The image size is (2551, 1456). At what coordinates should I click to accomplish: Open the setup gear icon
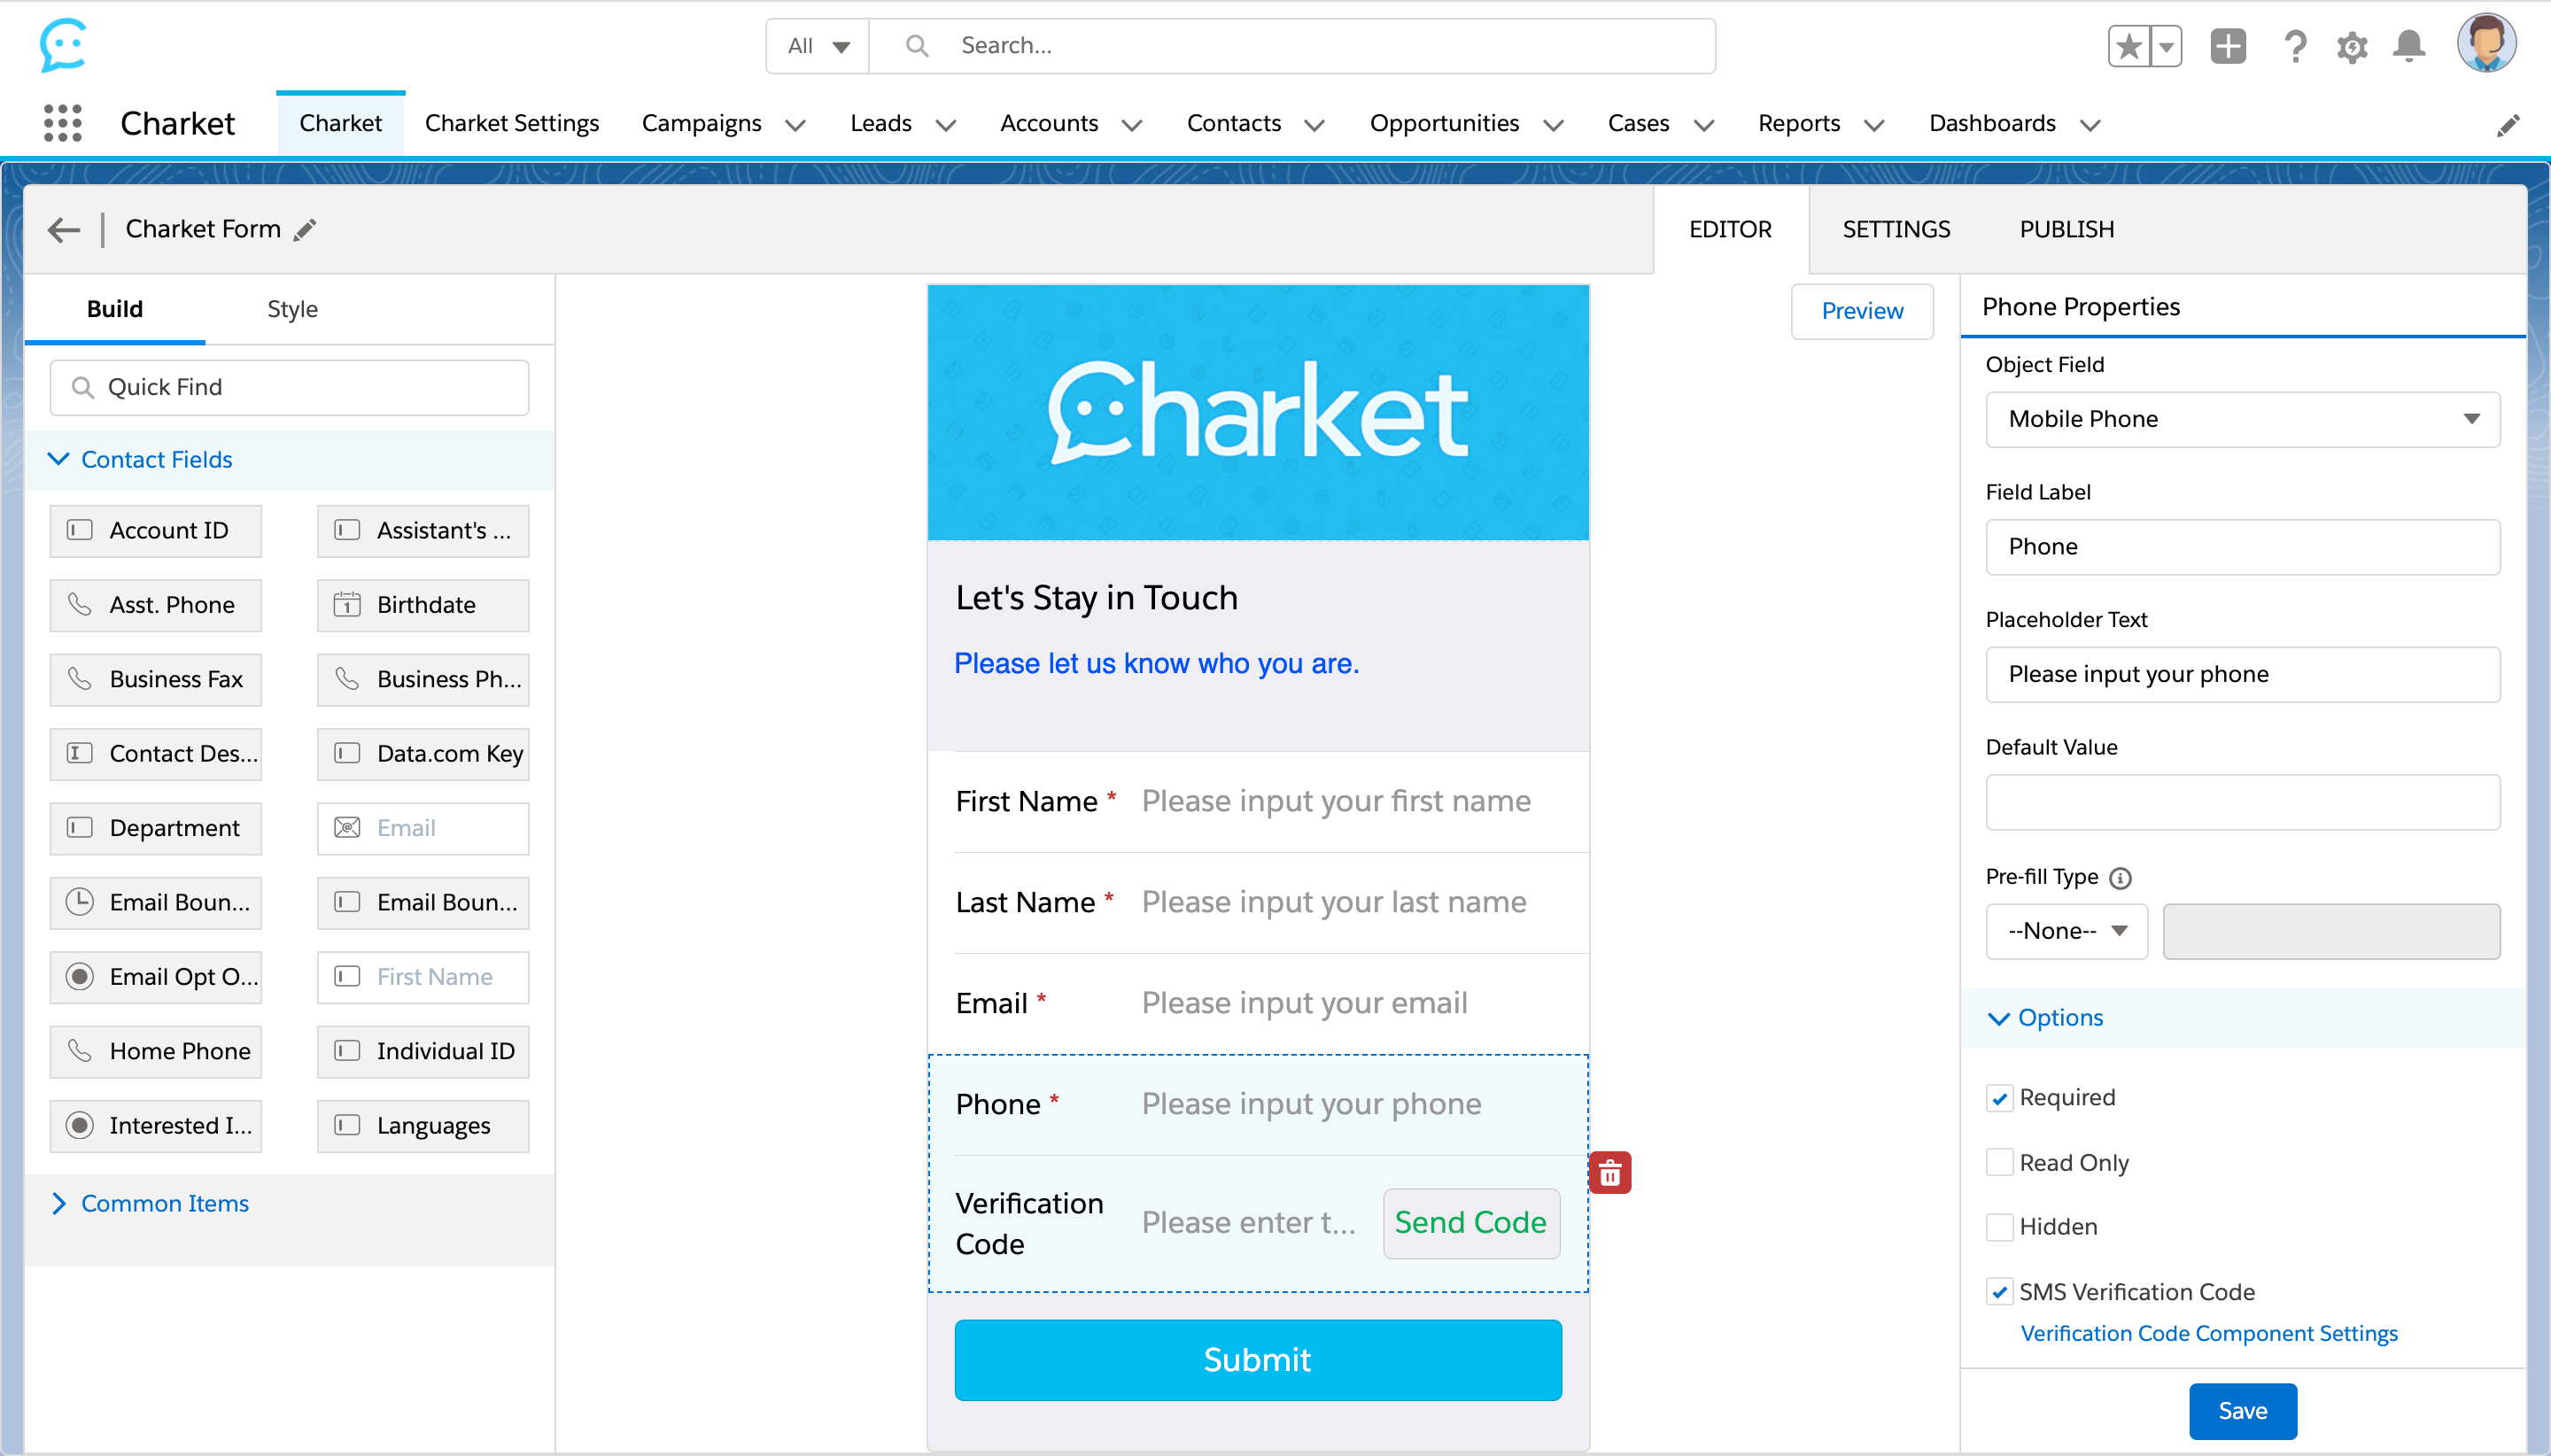[2352, 47]
